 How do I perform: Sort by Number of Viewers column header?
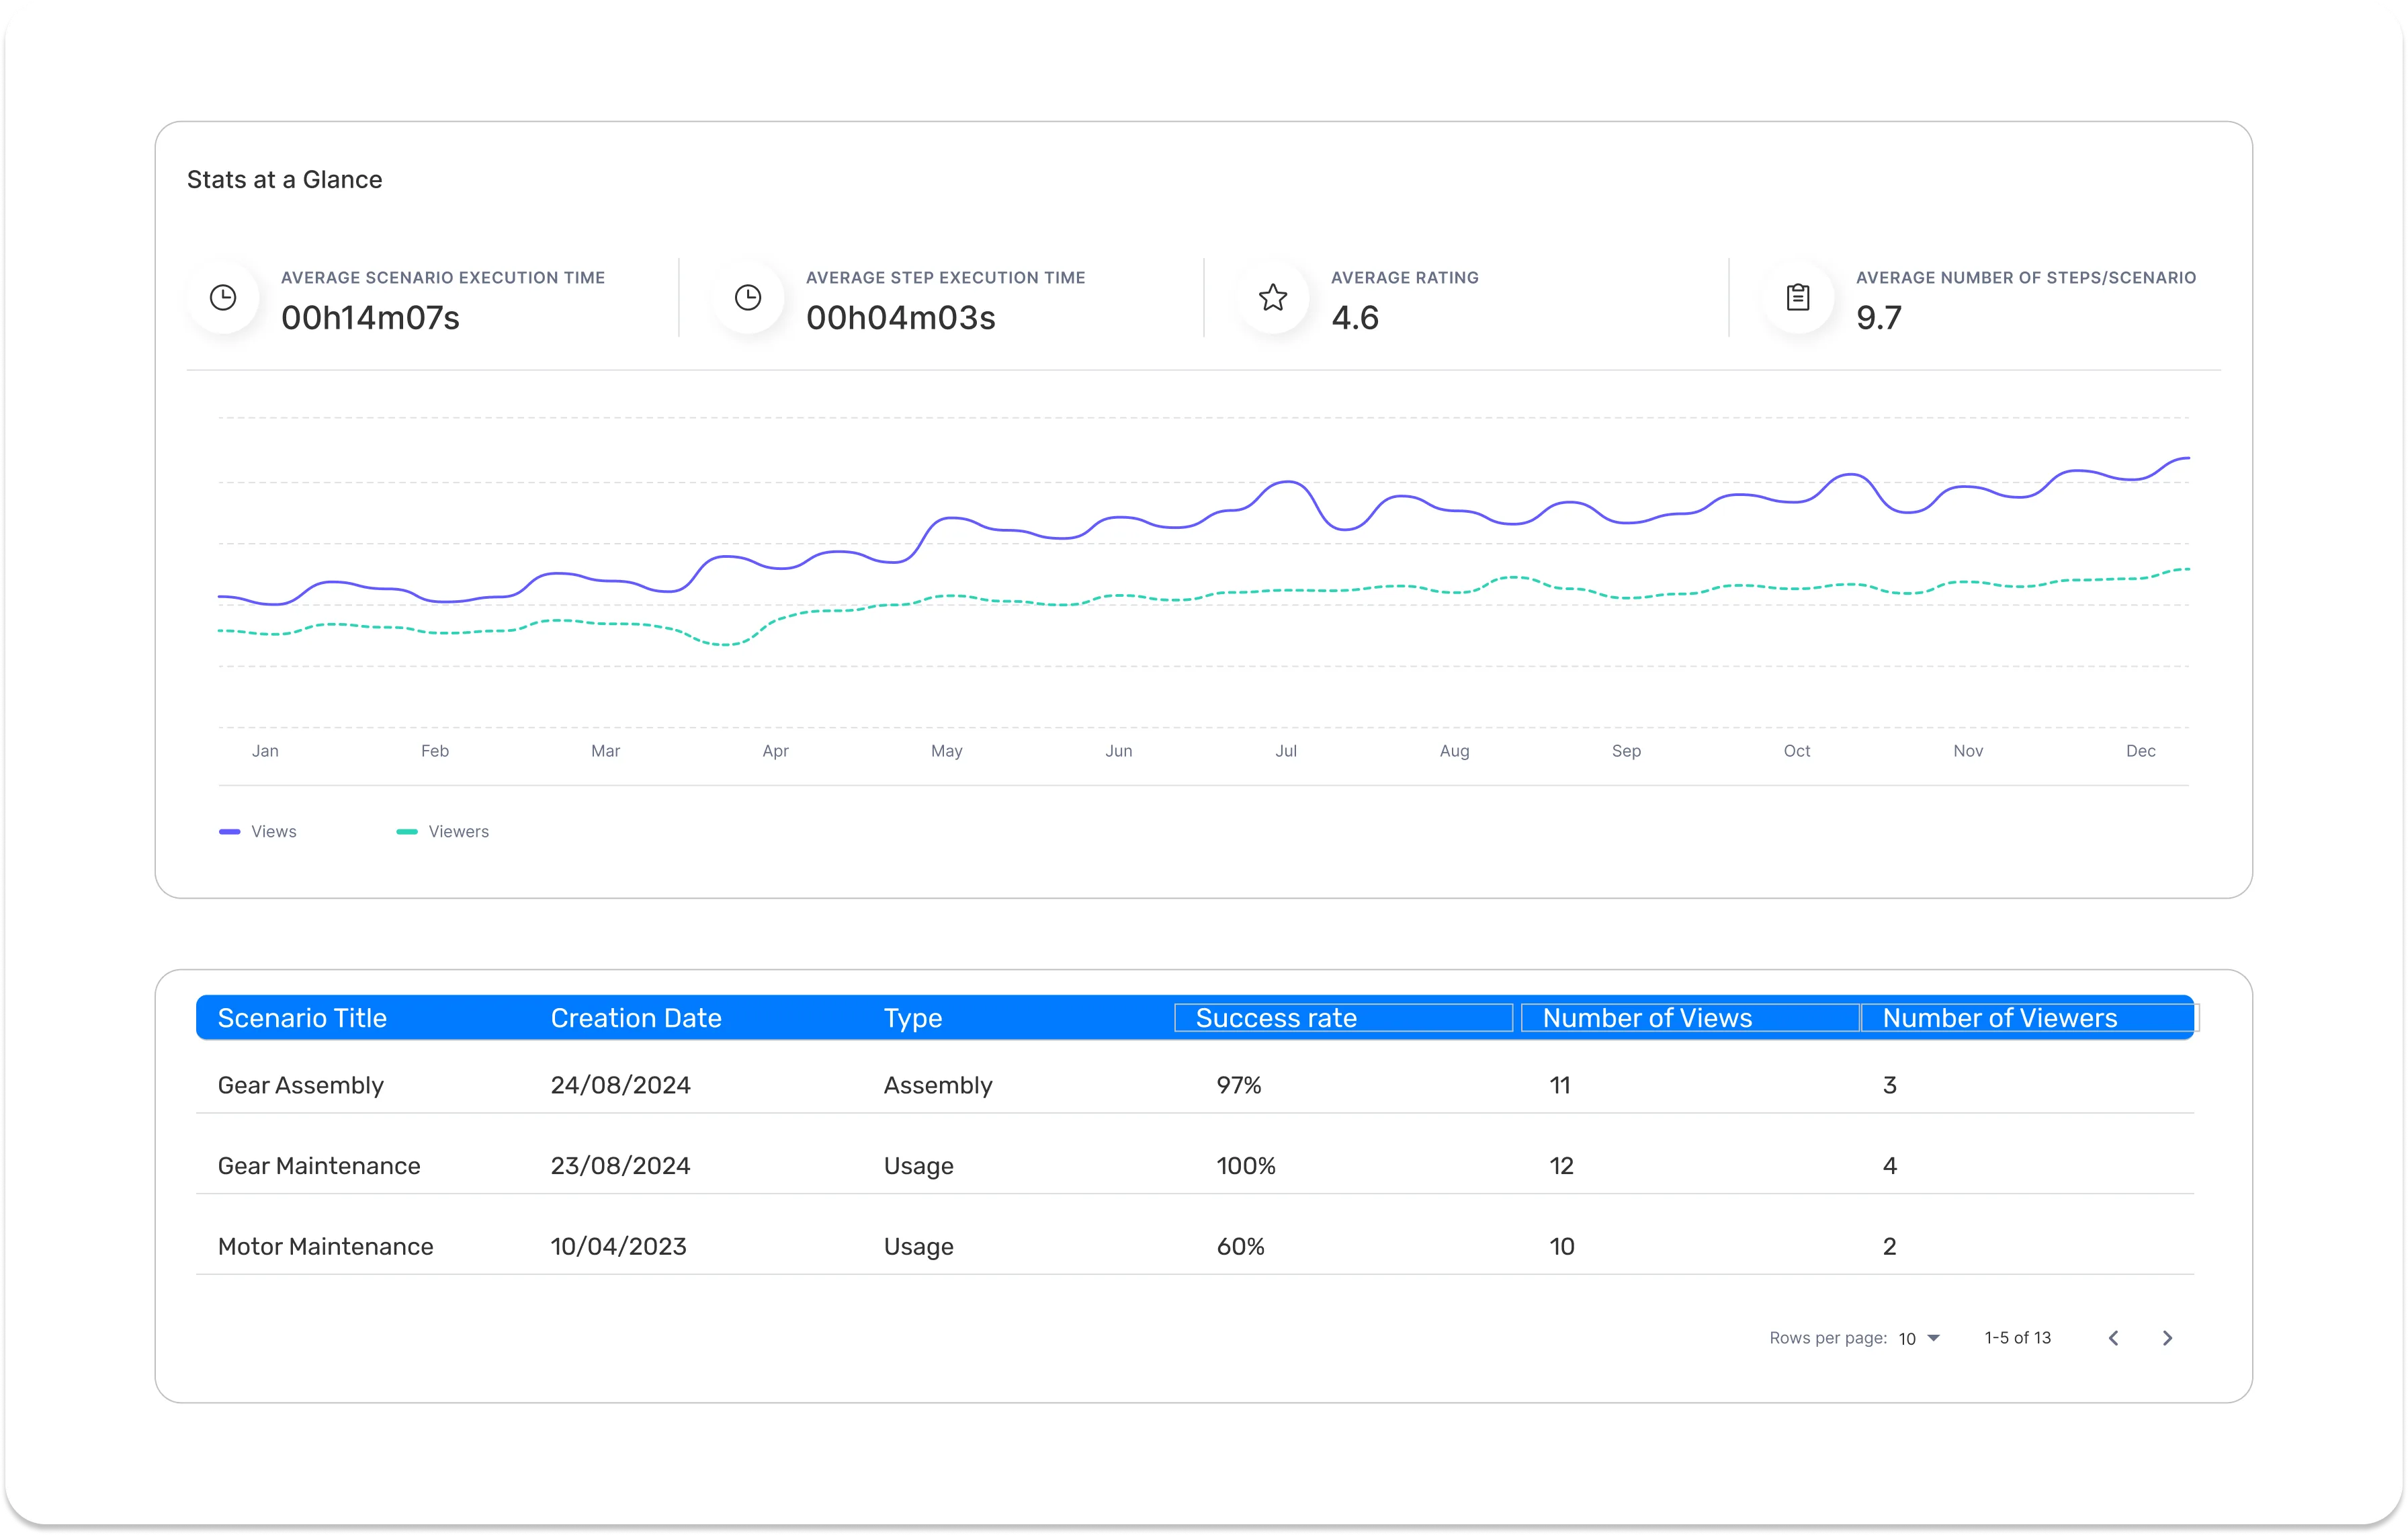click(1999, 1018)
